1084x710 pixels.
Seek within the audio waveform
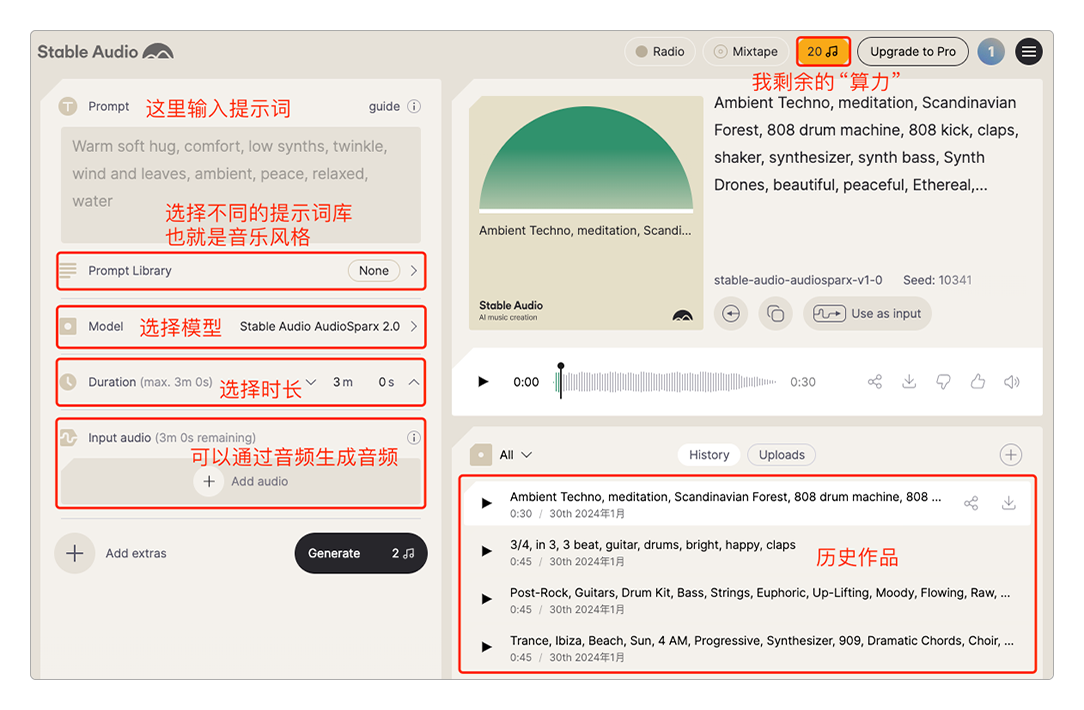(x=666, y=382)
